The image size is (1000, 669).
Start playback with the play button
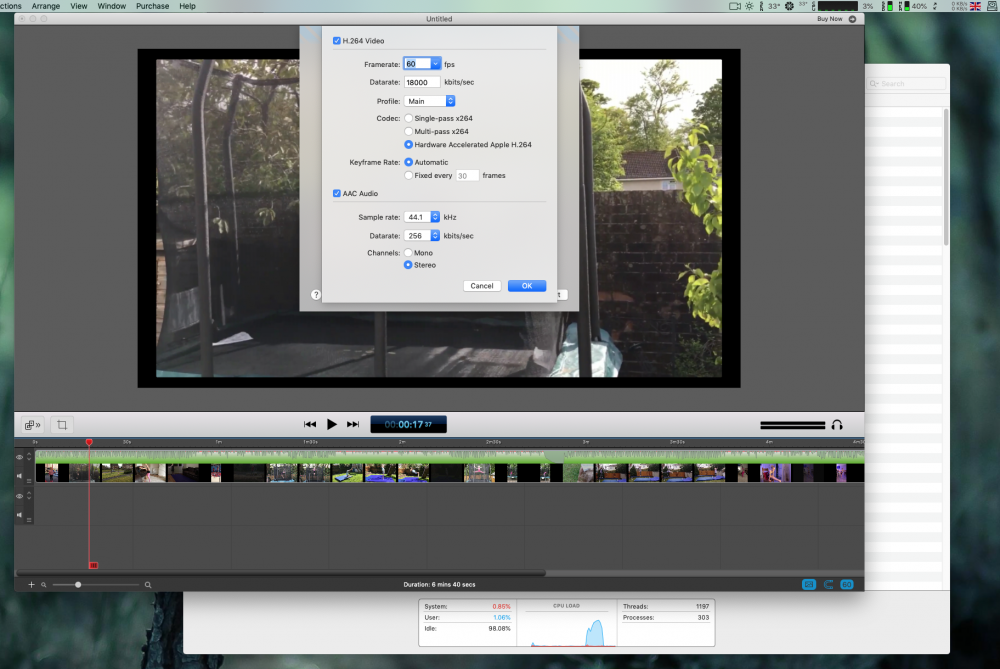tap(332, 424)
